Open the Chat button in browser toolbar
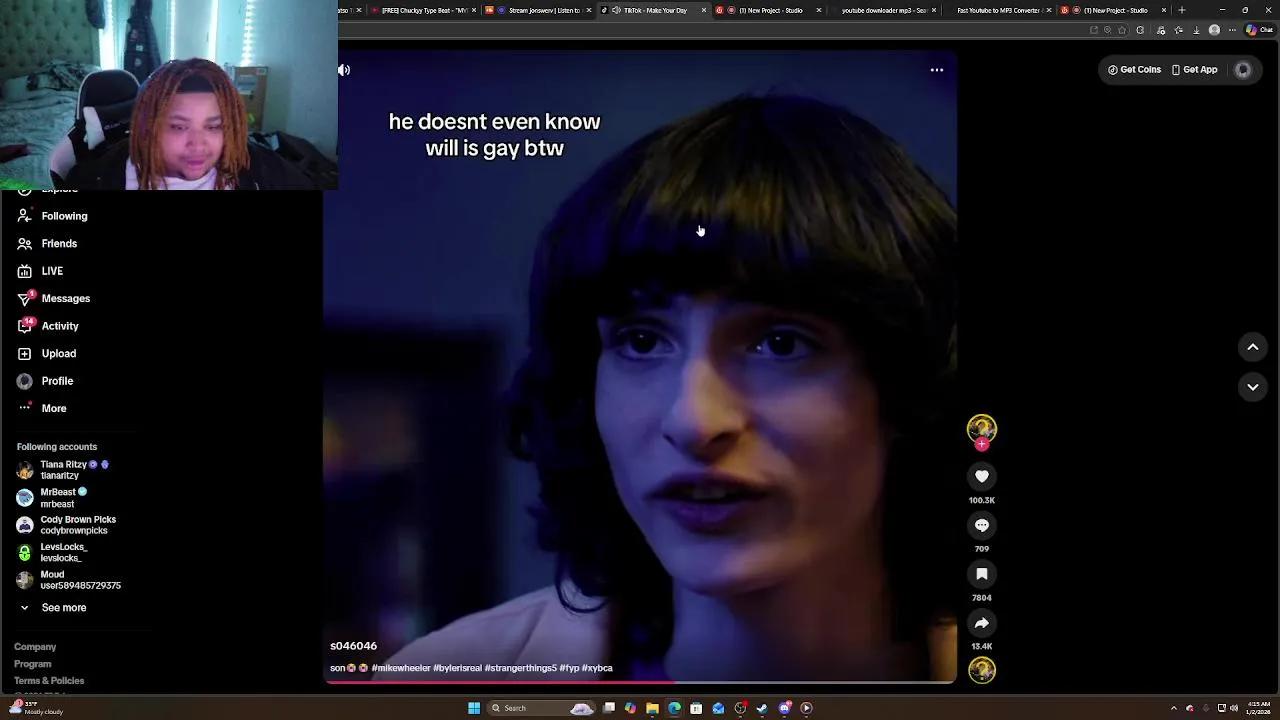1280x720 pixels. pyautogui.click(x=1259, y=30)
